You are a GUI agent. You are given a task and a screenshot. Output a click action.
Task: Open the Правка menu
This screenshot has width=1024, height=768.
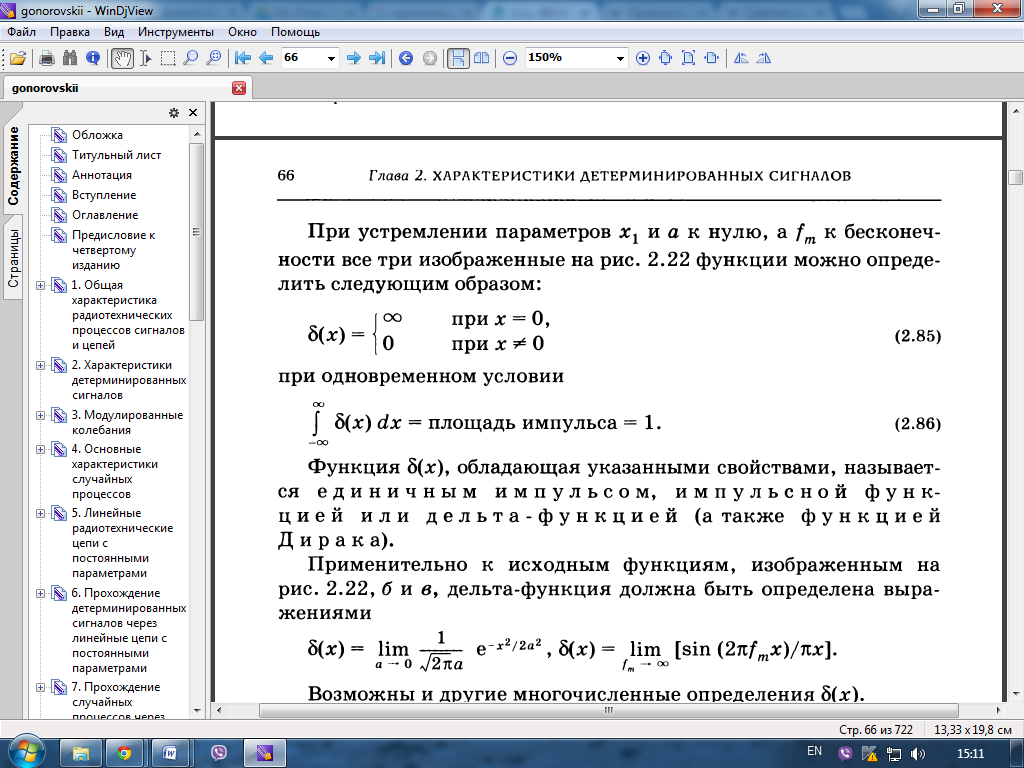[x=70, y=32]
